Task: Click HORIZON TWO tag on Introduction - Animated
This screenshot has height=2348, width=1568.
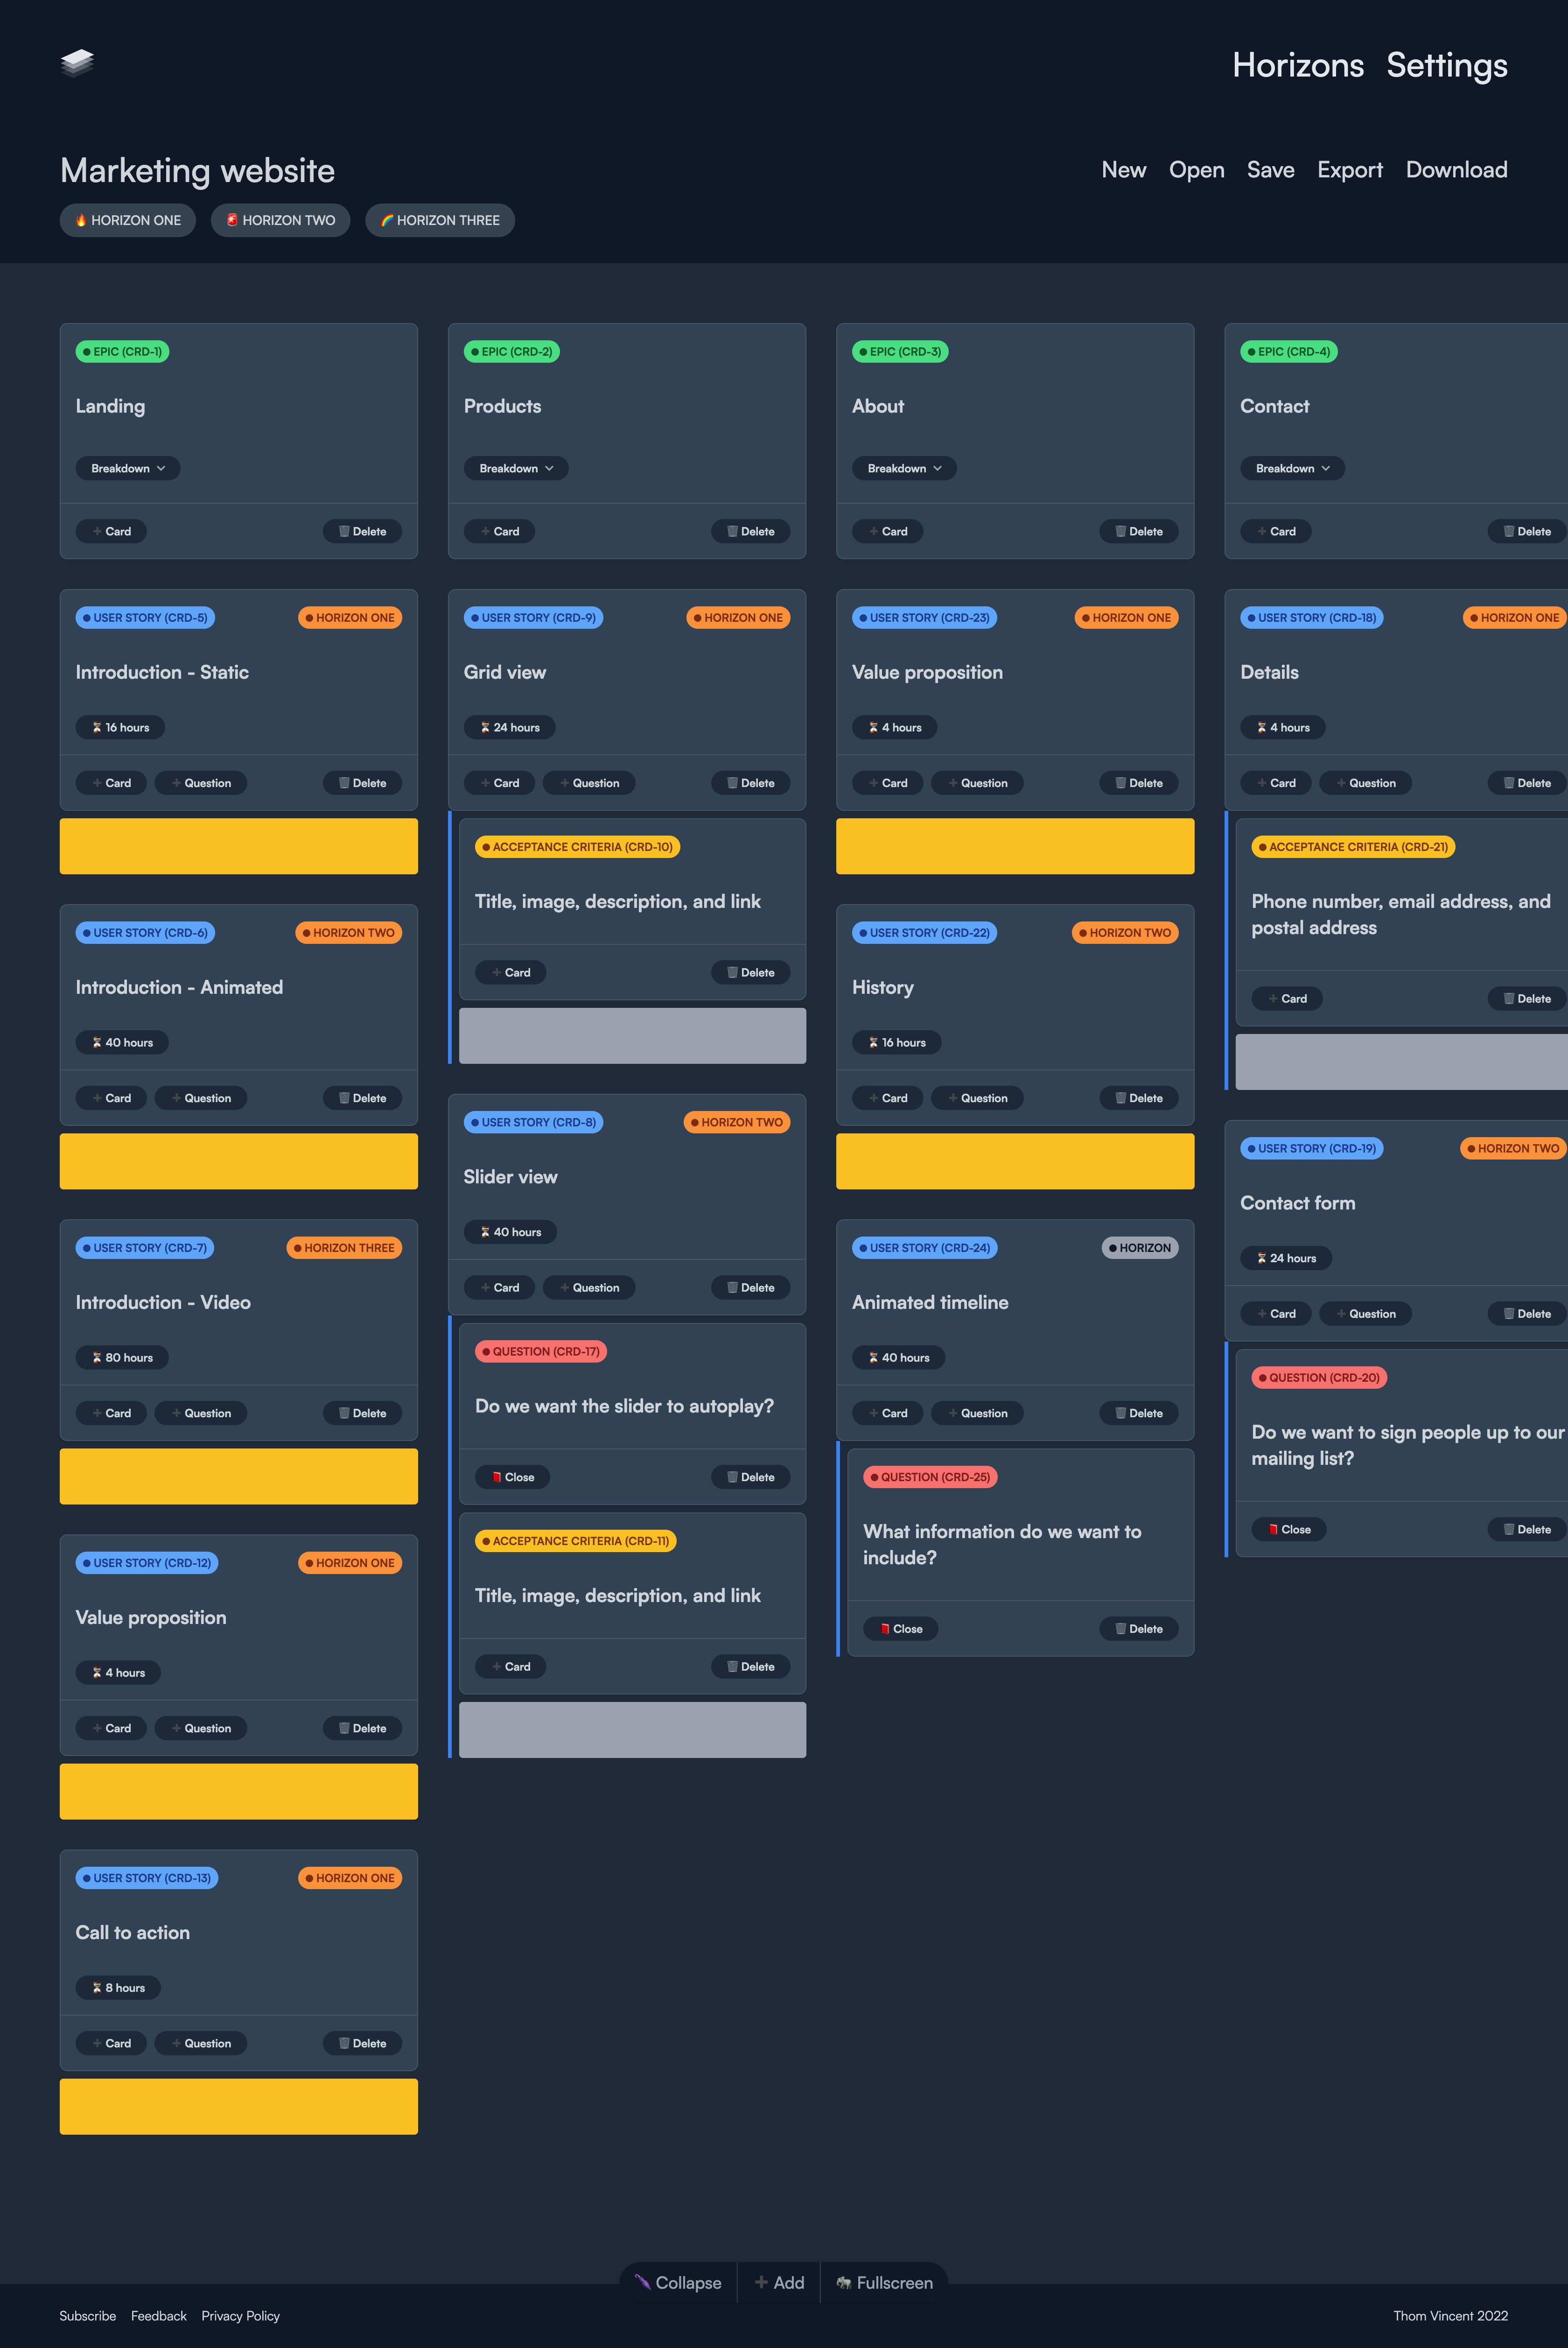Action: click(348, 932)
